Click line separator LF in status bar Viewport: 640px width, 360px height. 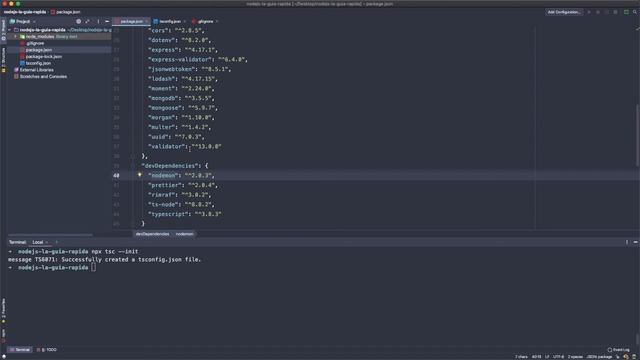pyautogui.click(x=547, y=357)
